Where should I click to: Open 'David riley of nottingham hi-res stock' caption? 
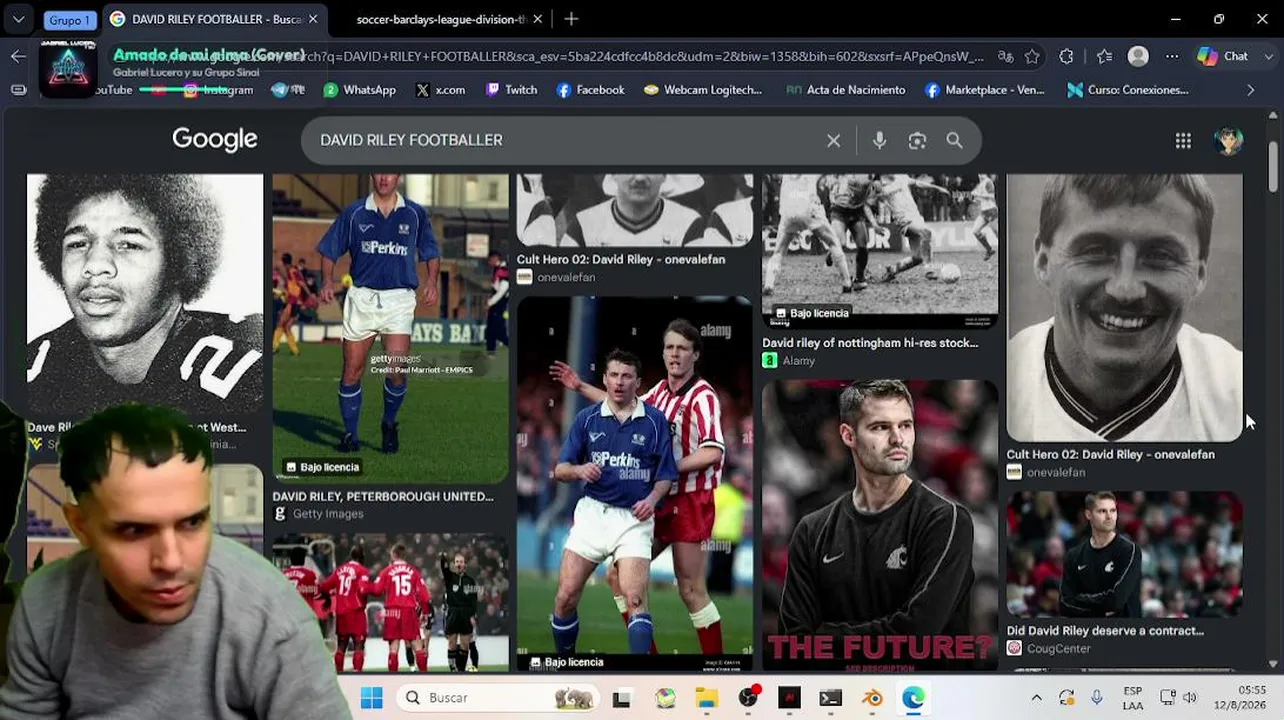pos(870,343)
